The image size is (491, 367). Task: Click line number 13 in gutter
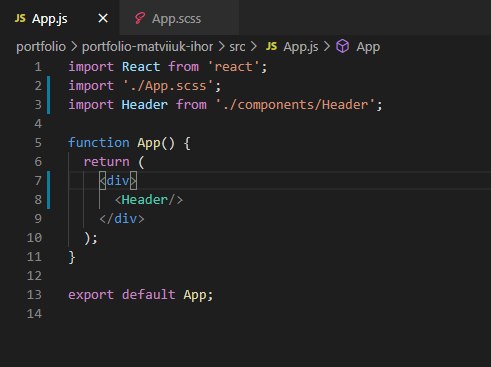(x=34, y=295)
